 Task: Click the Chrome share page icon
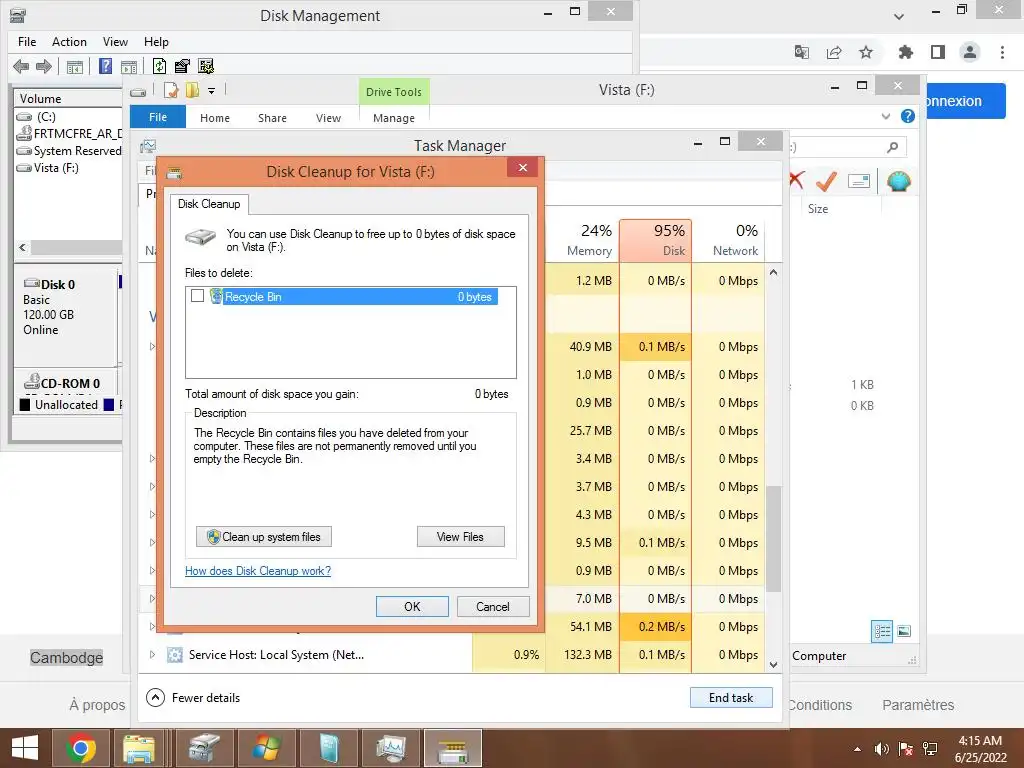pos(834,52)
